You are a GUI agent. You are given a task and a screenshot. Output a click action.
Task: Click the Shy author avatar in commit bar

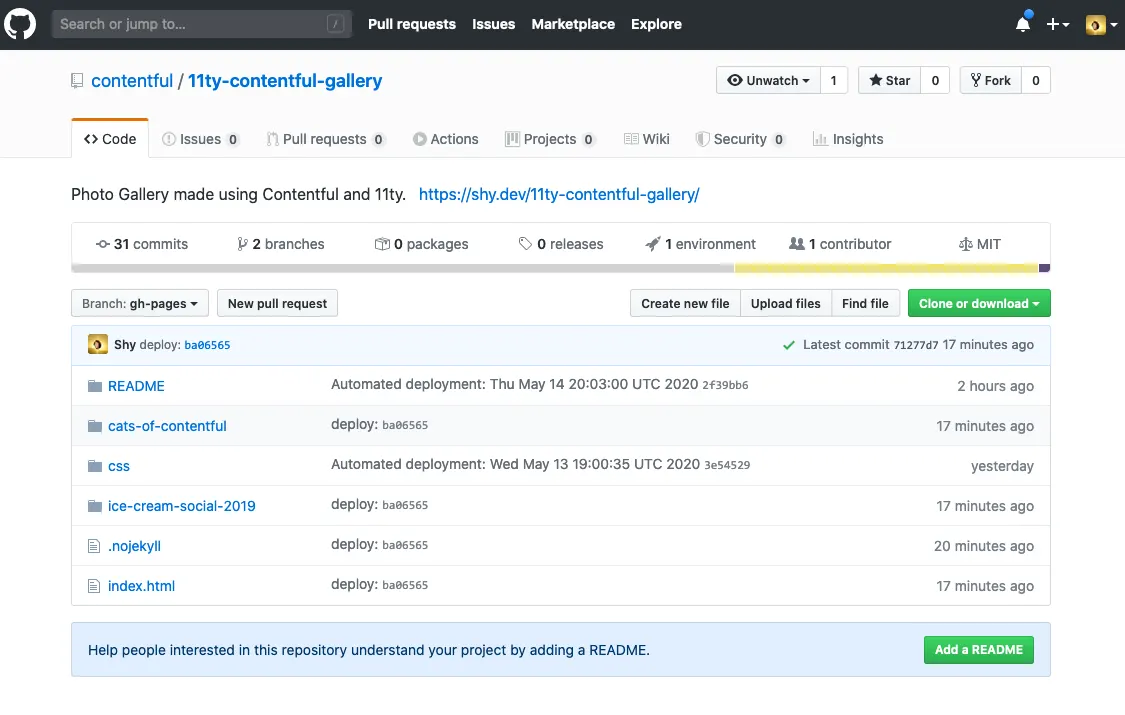(98, 344)
